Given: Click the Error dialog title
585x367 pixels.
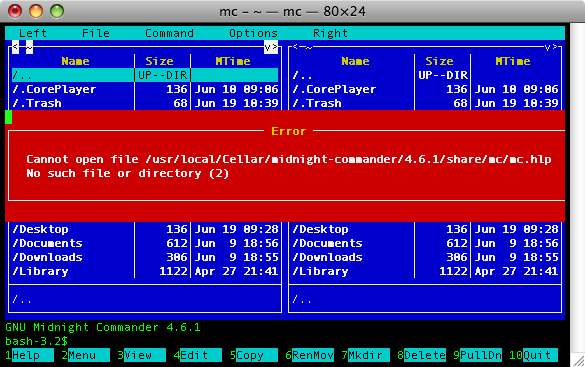Looking at the screenshot, I should [x=288, y=131].
